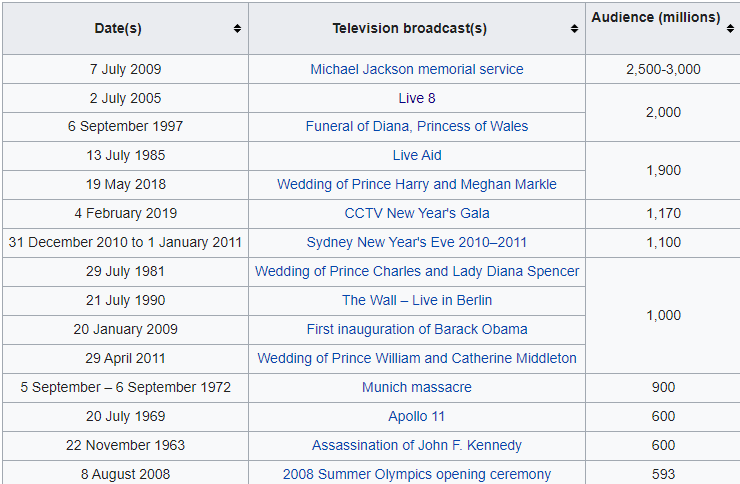
Task: Select the date 13 July 1985
Action: (x=126, y=156)
